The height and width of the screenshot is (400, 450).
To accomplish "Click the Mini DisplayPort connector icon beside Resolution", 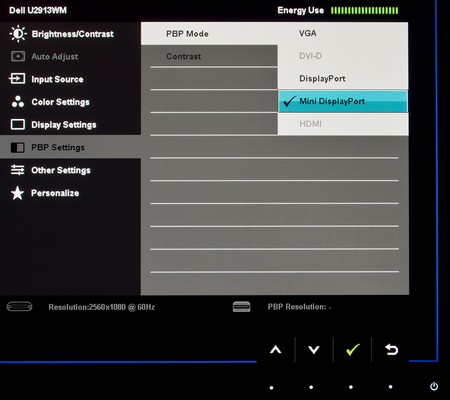I will point(20,307).
